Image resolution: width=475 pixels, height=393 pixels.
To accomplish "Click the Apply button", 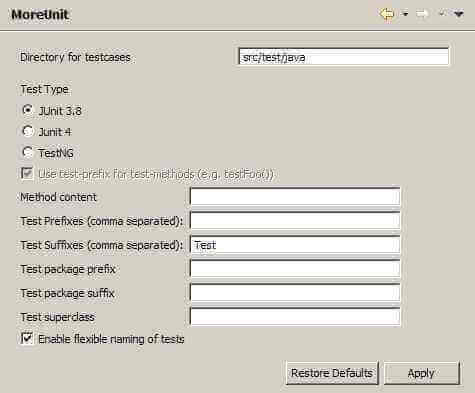I will click(422, 373).
